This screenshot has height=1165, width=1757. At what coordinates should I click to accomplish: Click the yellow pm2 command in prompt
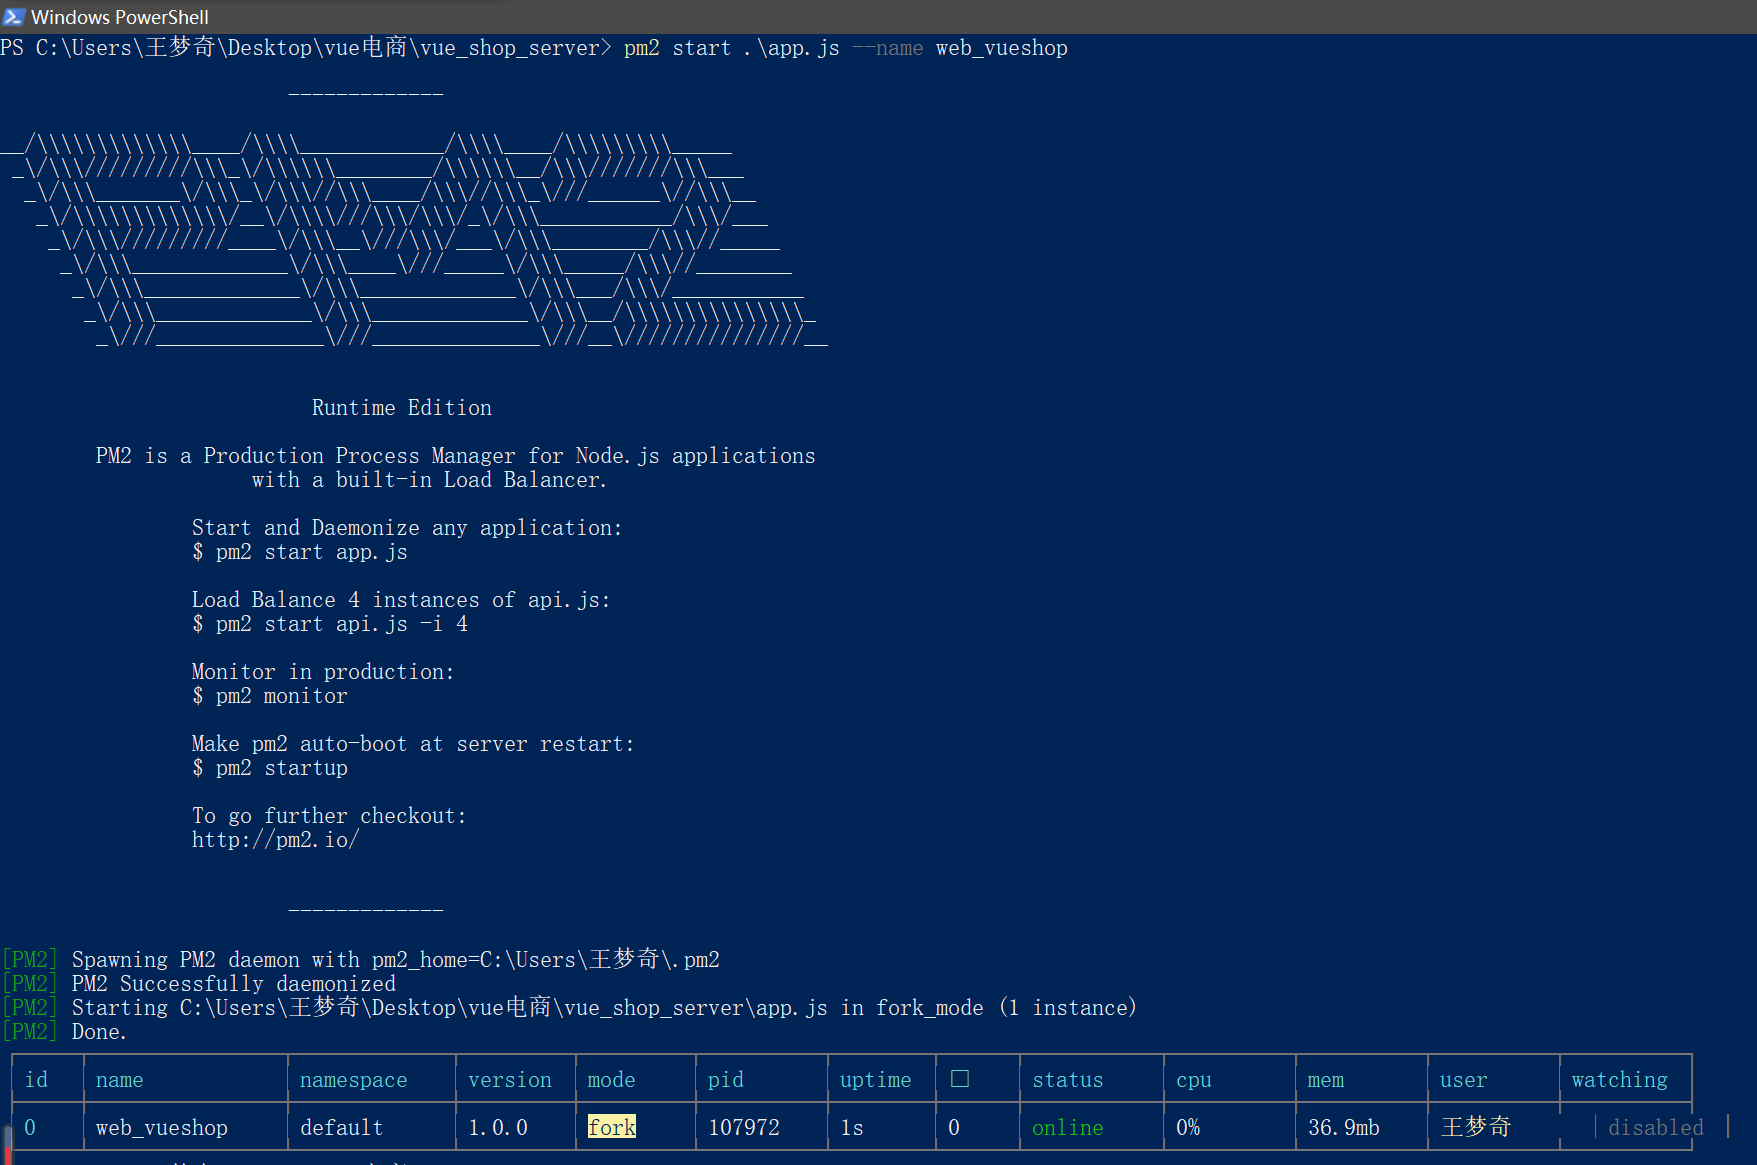(x=641, y=48)
